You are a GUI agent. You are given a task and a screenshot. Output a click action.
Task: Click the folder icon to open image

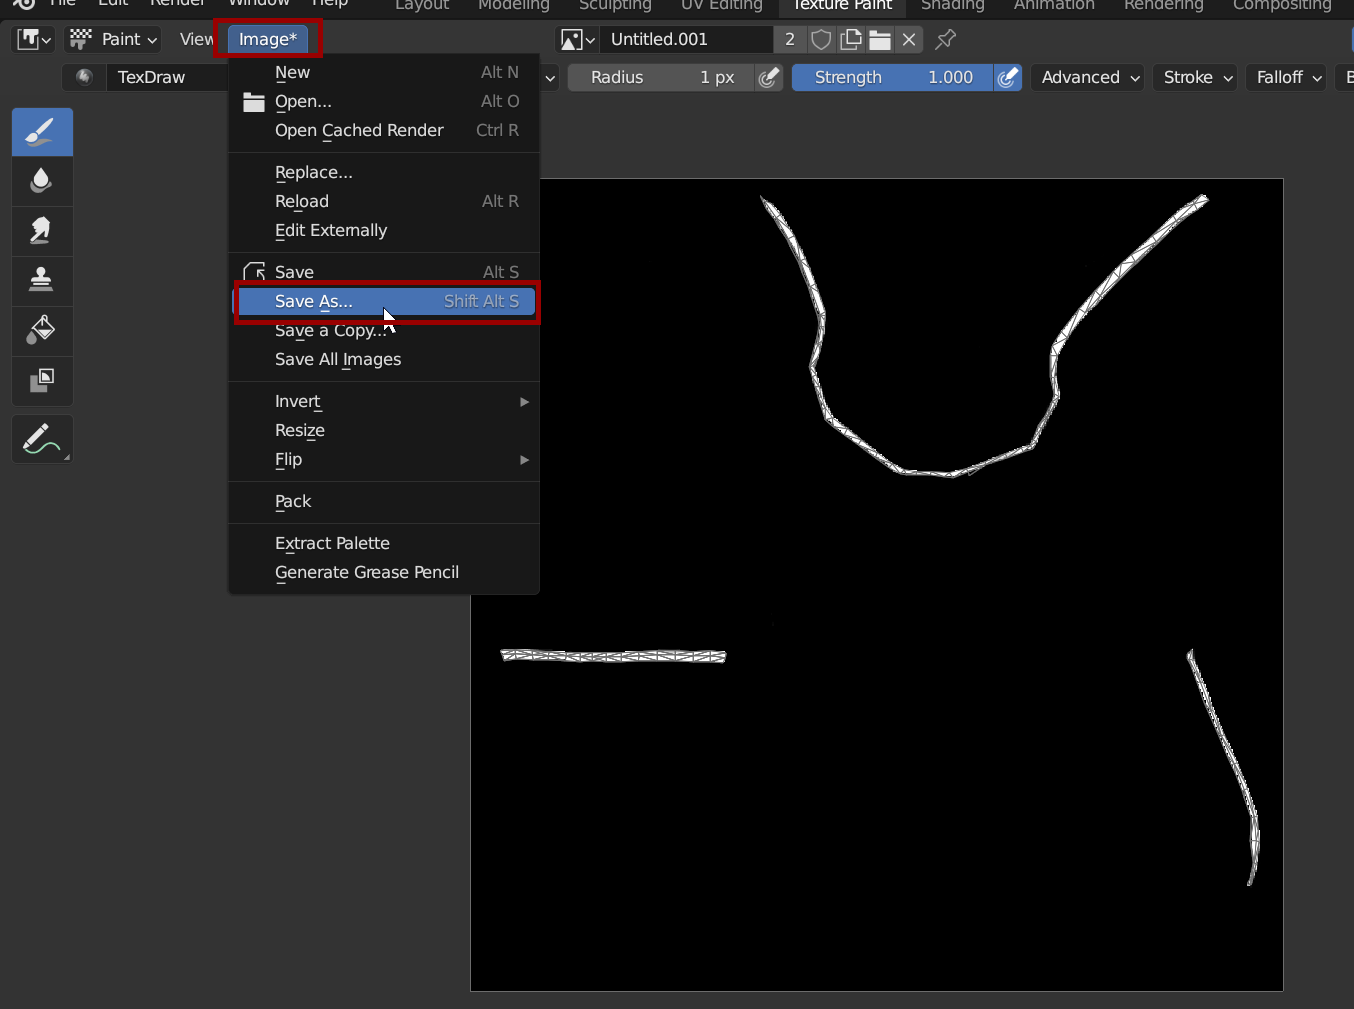tap(880, 40)
